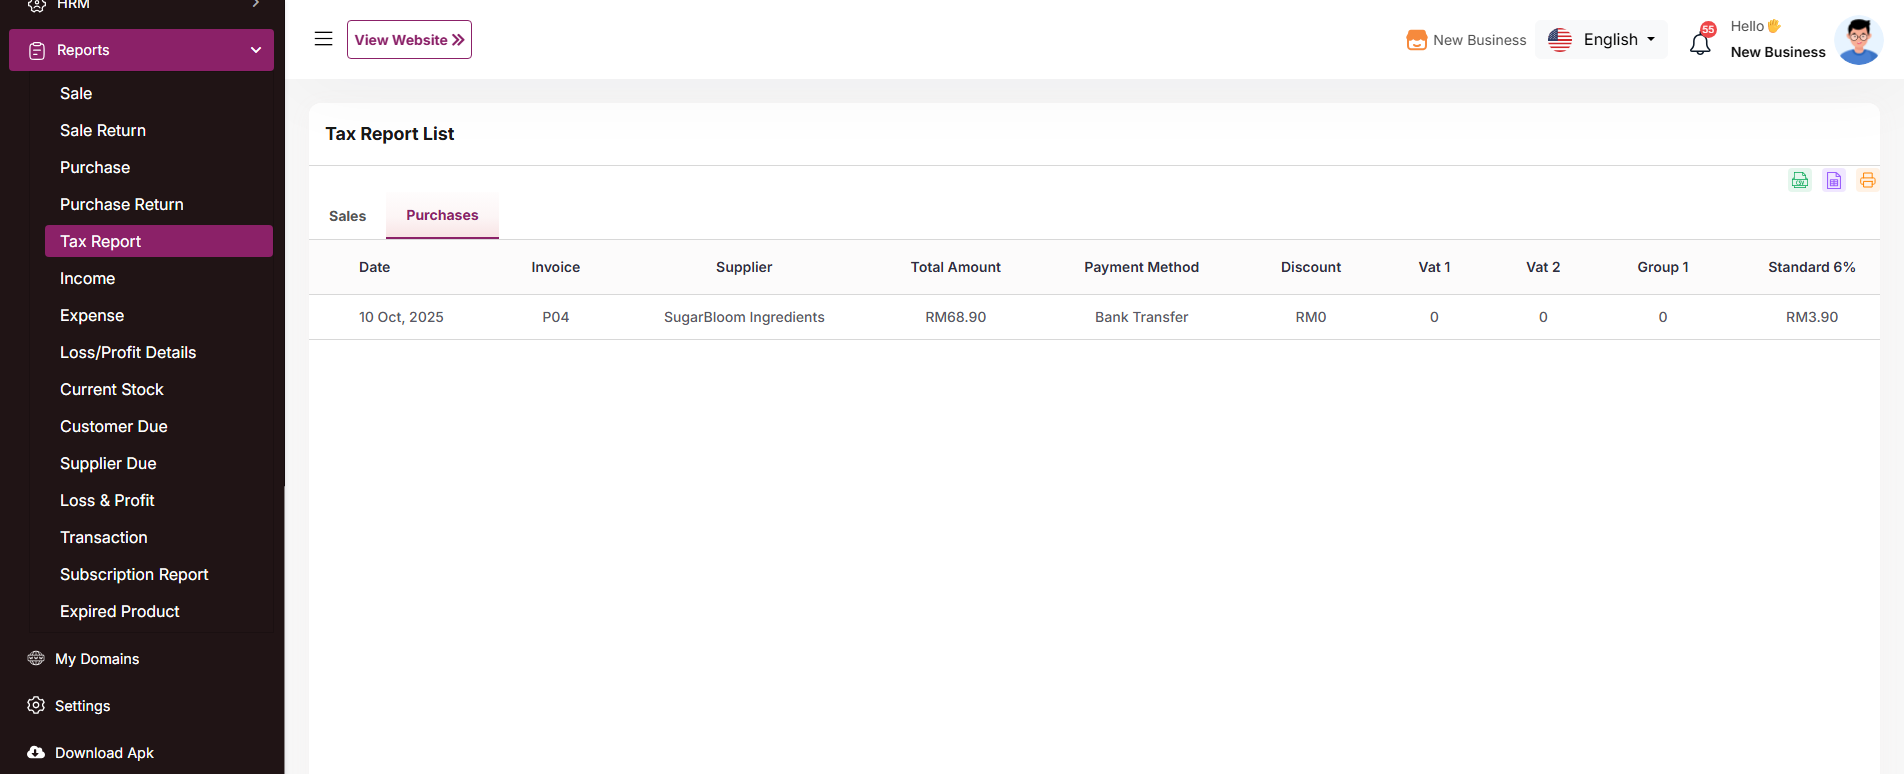Viewport: 1904px width, 774px height.
Task: Click the orange store icon
Action: coord(1416,40)
